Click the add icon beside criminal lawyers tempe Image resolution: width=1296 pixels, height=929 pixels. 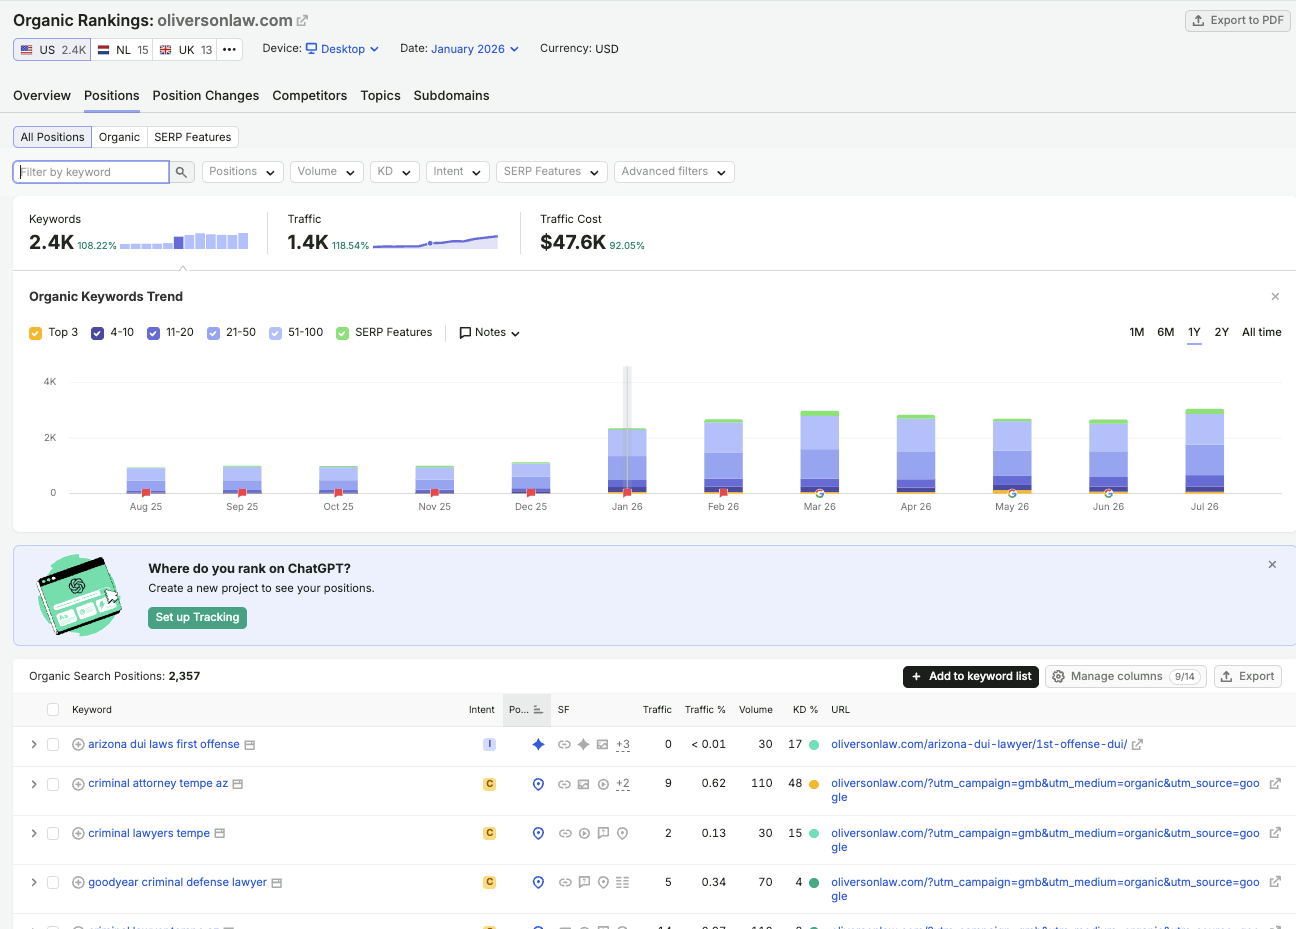[x=78, y=833]
